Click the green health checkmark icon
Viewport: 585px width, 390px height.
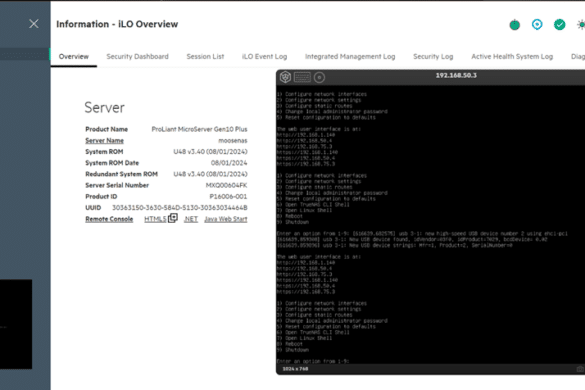coord(559,25)
